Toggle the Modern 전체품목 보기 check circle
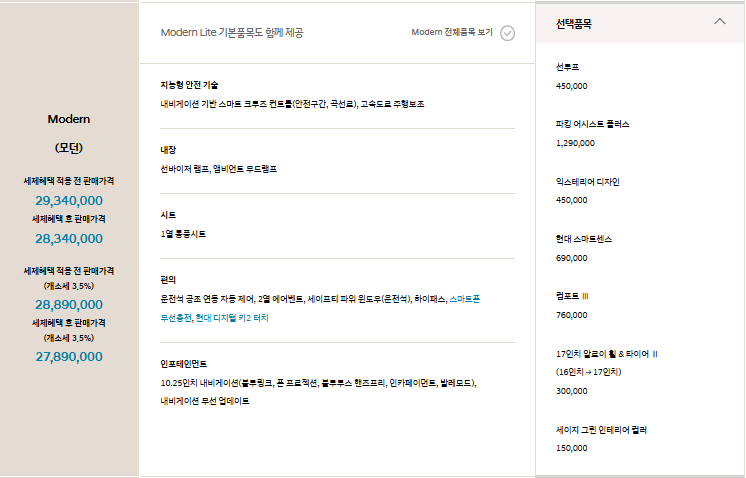746x478 pixels. coord(507,33)
